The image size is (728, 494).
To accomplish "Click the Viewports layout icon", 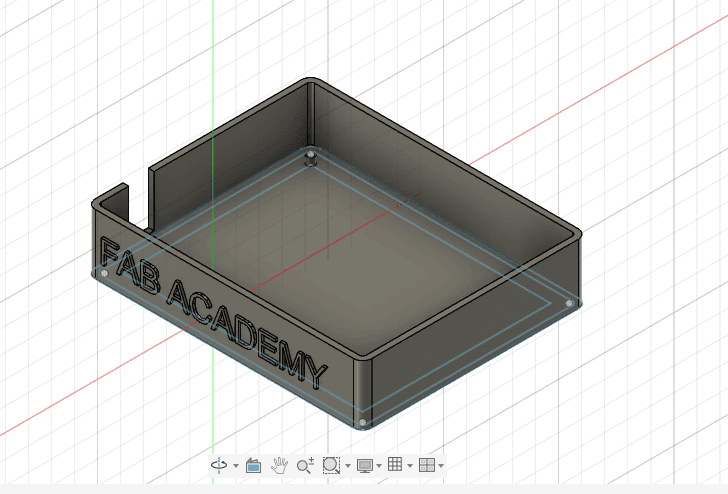I will pyautogui.click(x=427, y=465).
